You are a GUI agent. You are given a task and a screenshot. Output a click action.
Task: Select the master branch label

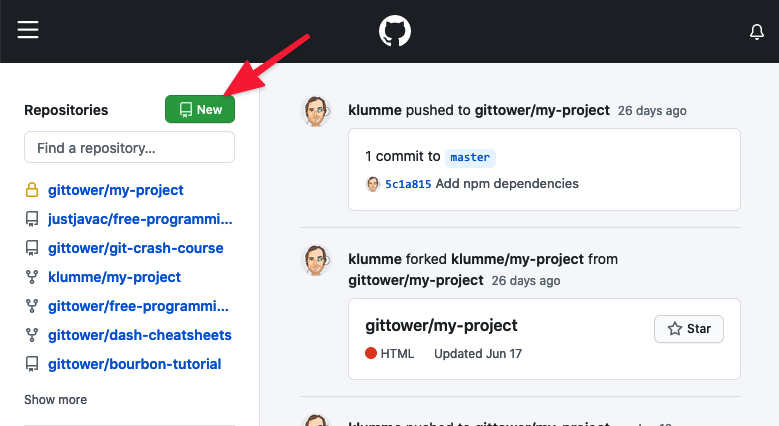470,157
